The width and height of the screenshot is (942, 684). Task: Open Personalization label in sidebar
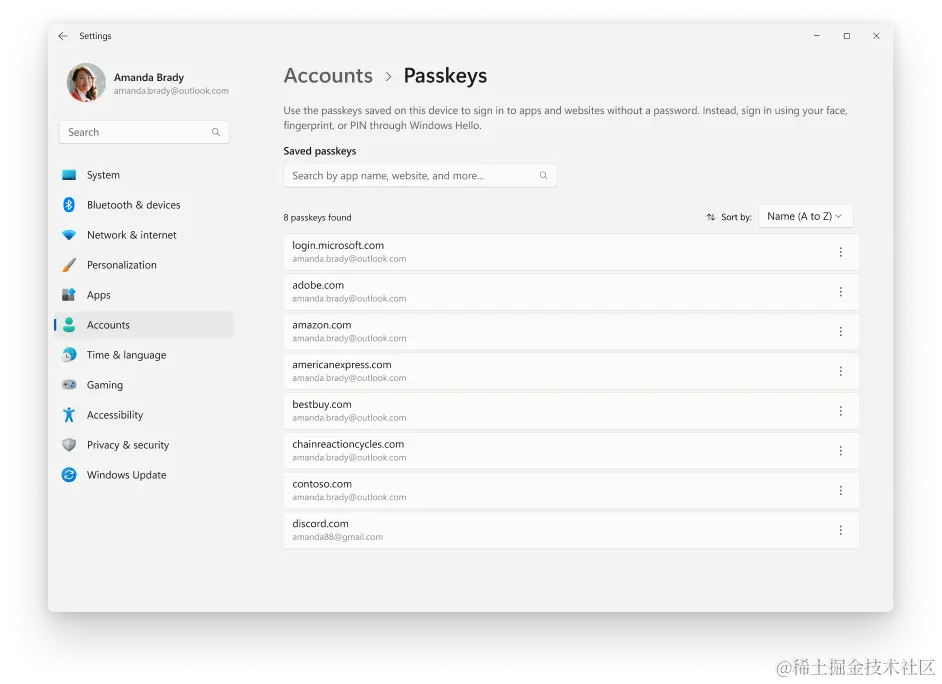point(121,265)
